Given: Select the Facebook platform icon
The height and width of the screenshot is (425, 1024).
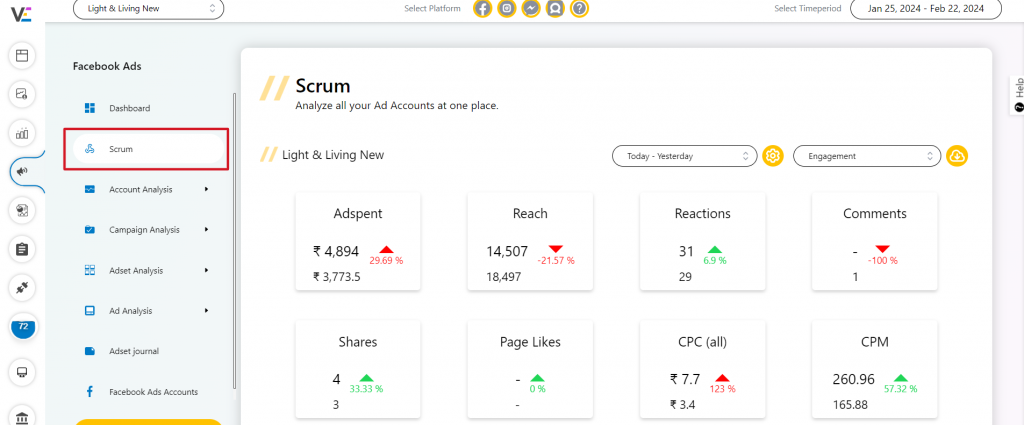Looking at the screenshot, I should (483, 9).
